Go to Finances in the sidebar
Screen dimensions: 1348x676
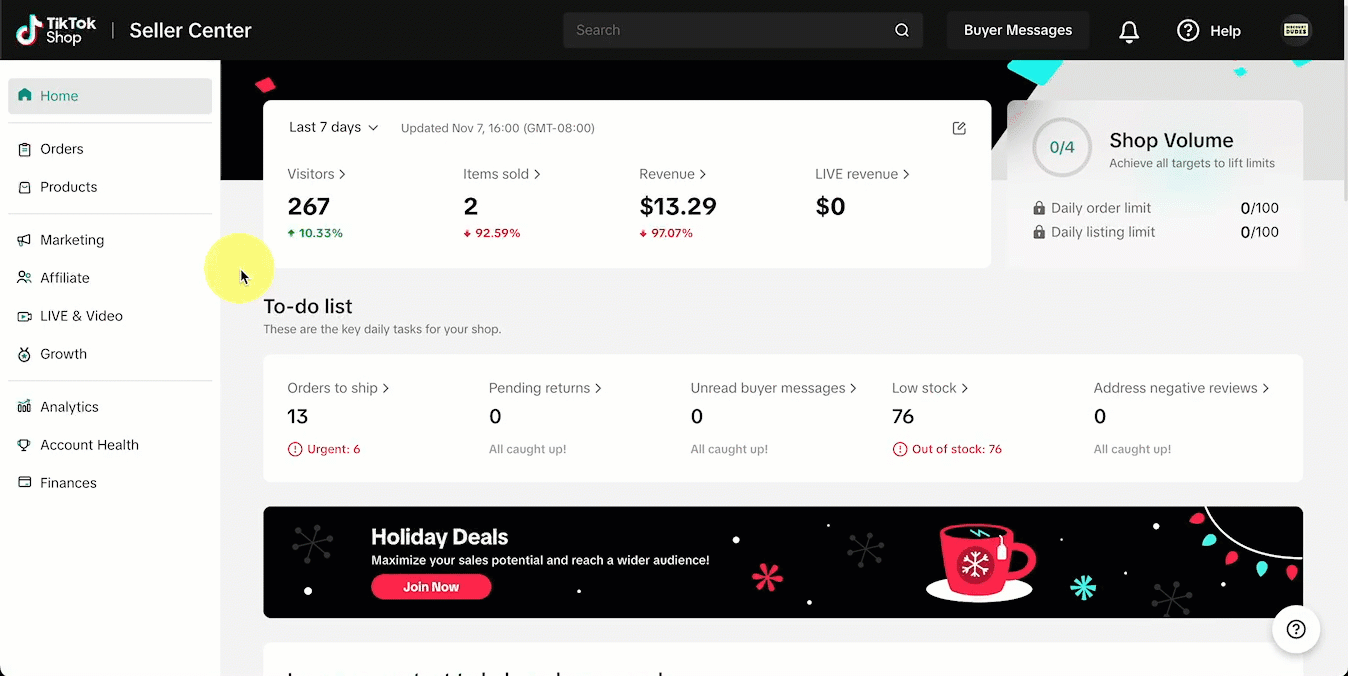point(68,483)
